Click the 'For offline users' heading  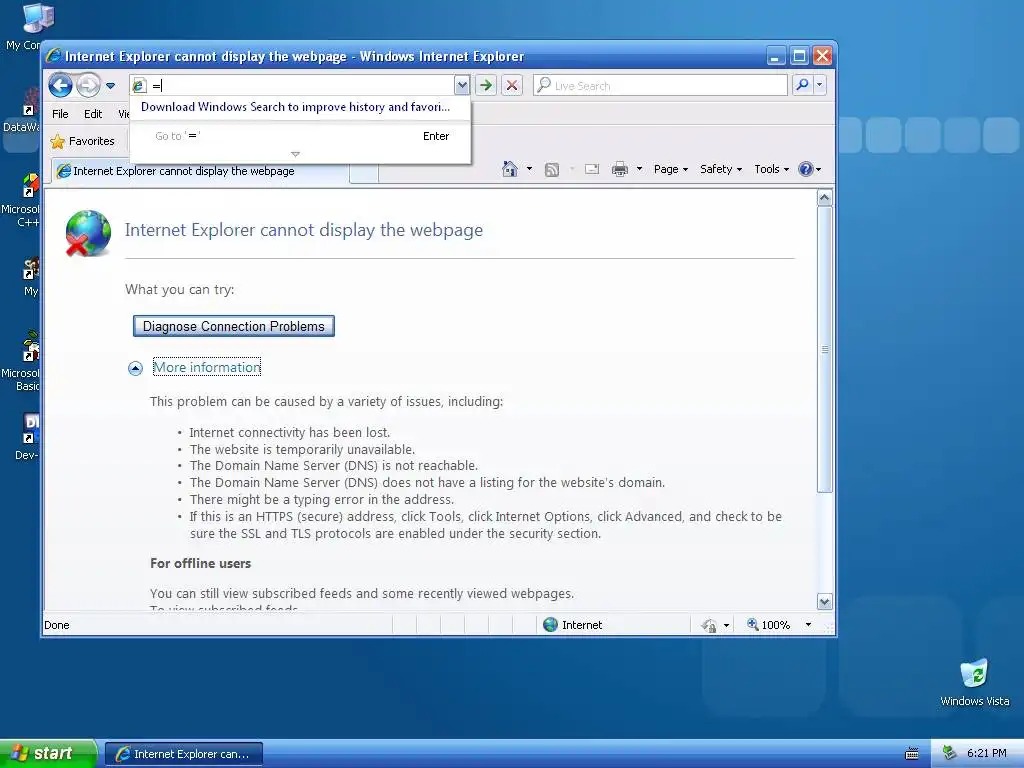pos(200,563)
